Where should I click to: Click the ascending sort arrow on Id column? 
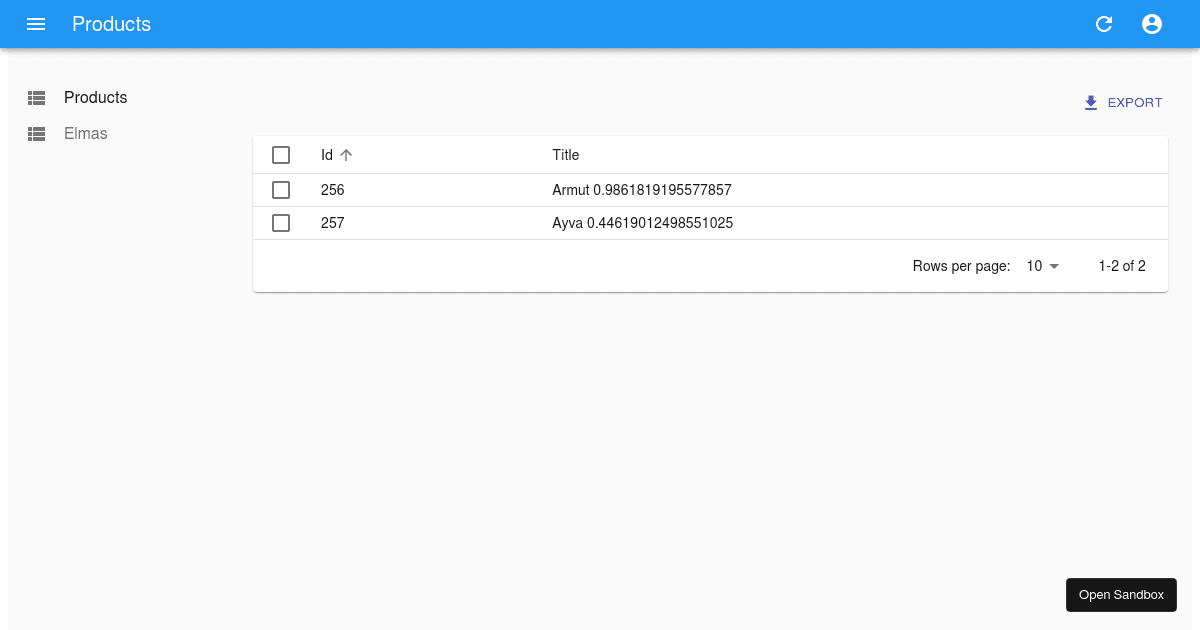(345, 155)
